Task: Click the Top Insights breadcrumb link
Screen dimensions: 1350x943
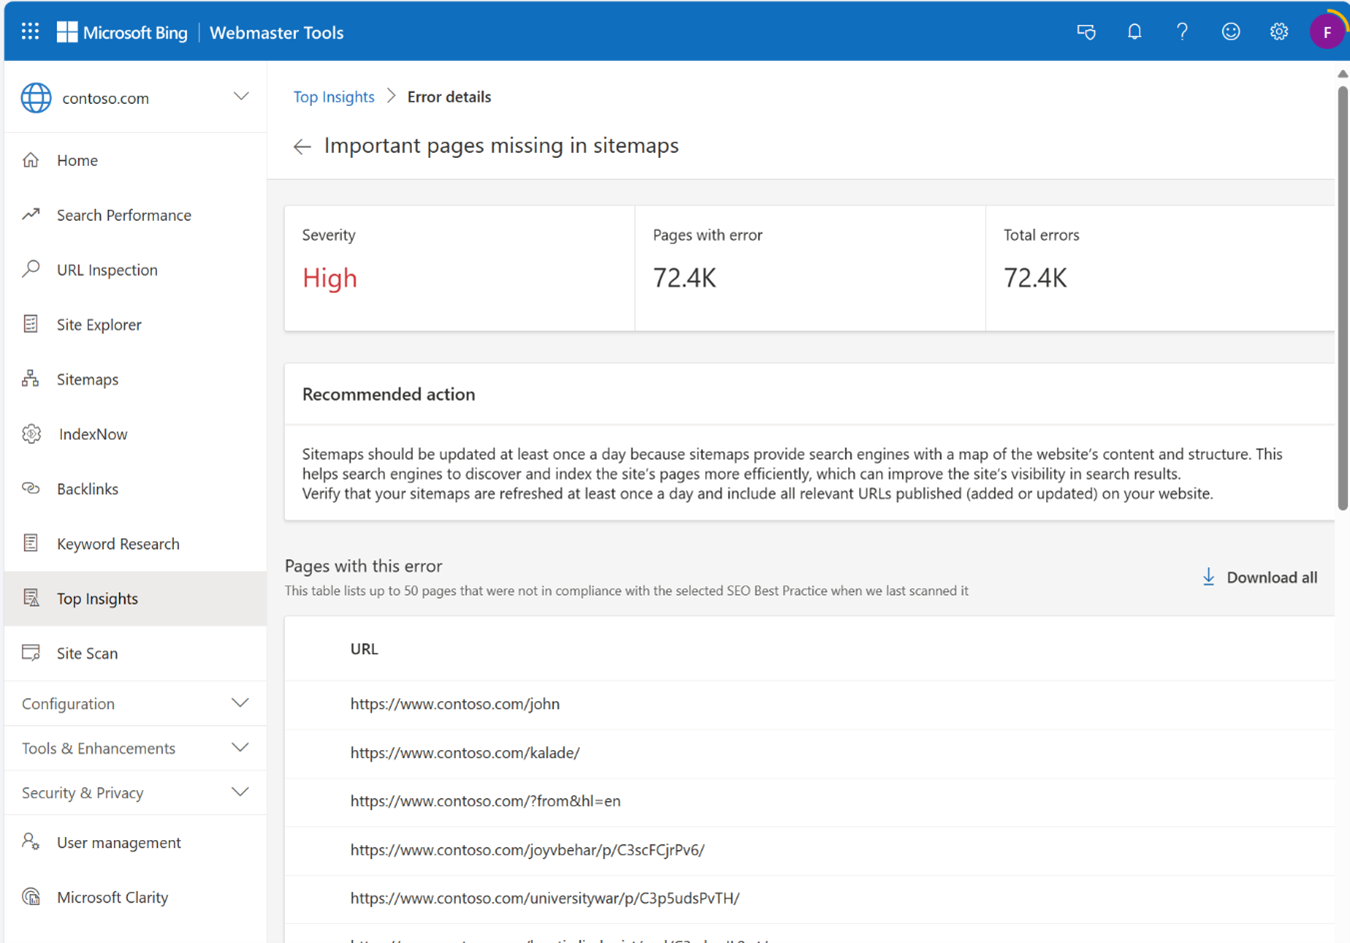Action: pos(333,97)
